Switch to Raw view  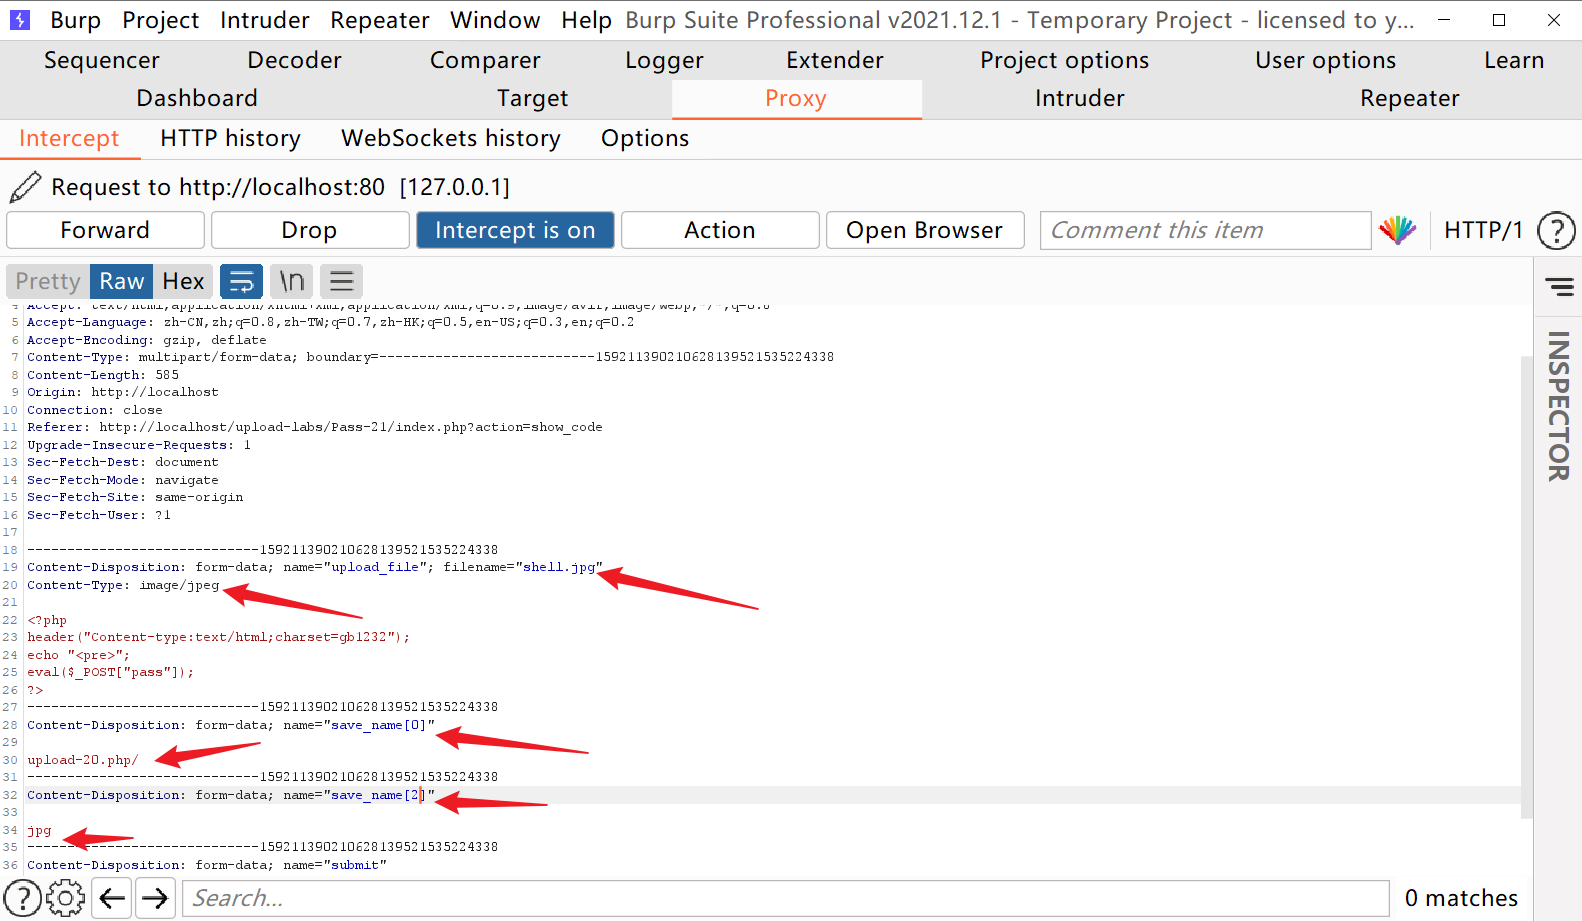click(x=122, y=282)
